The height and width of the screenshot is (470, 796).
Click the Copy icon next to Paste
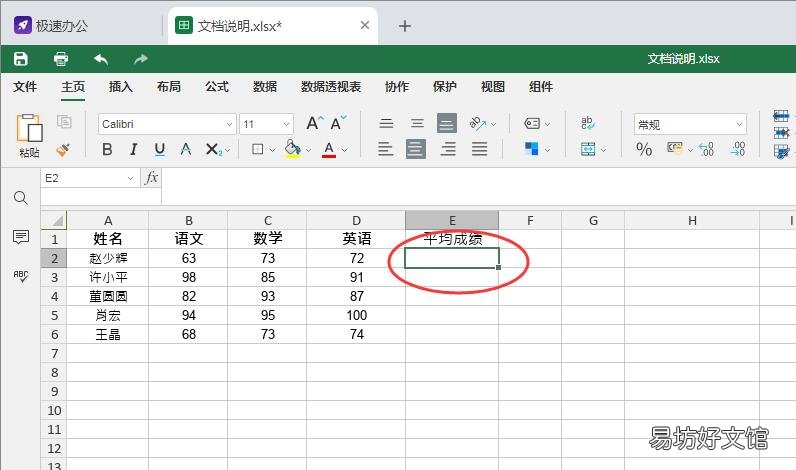click(x=64, y=122)
